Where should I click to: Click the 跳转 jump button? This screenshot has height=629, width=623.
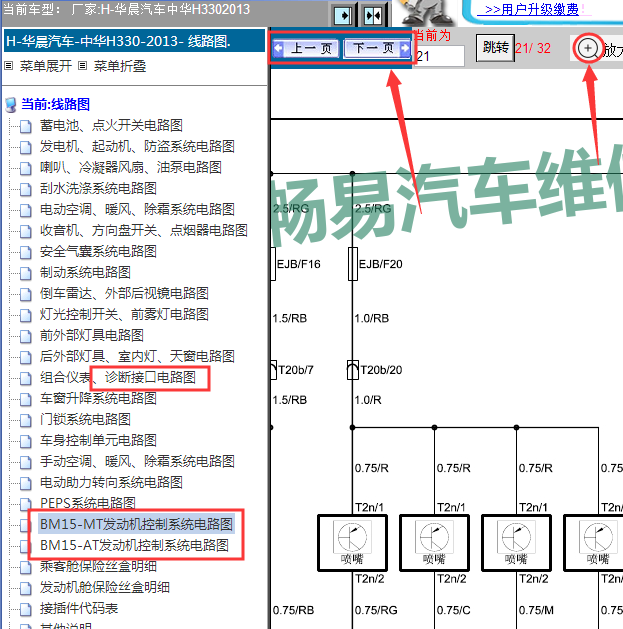(x=495, y=48)
